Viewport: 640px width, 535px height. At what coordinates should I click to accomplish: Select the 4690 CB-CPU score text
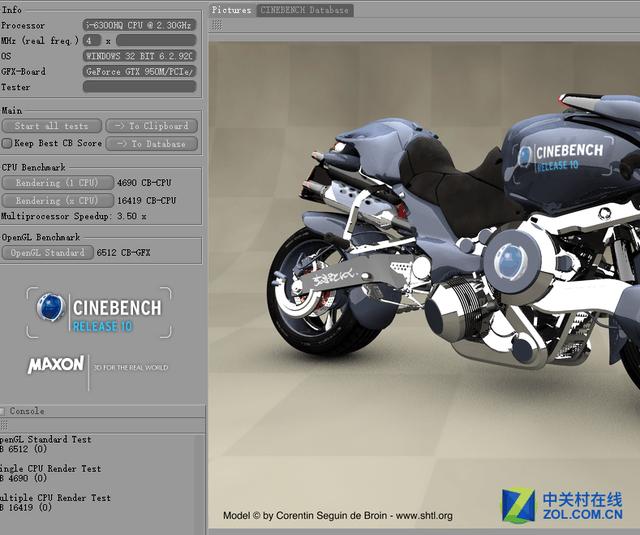click(144, 183)
